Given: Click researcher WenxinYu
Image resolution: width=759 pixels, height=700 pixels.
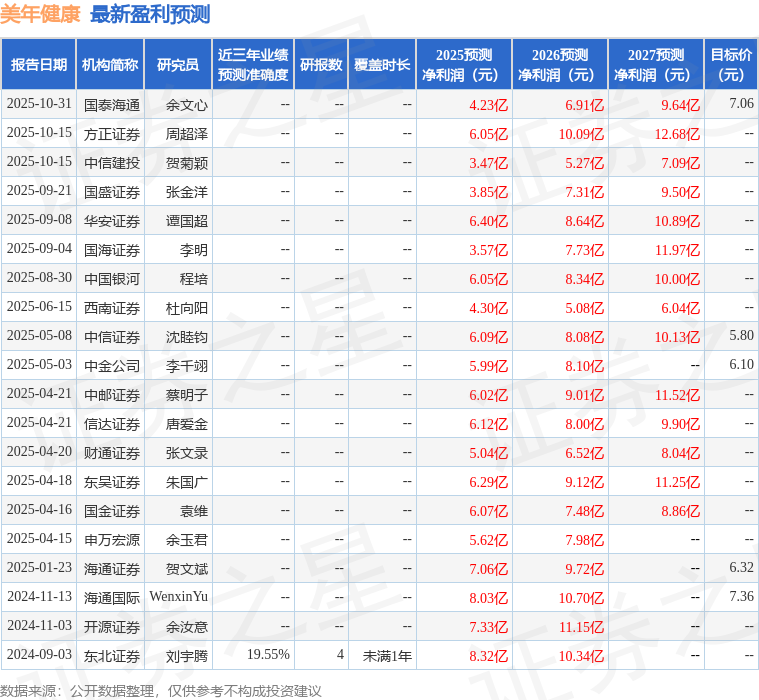Looking at the screenshot, I should 179,596.
